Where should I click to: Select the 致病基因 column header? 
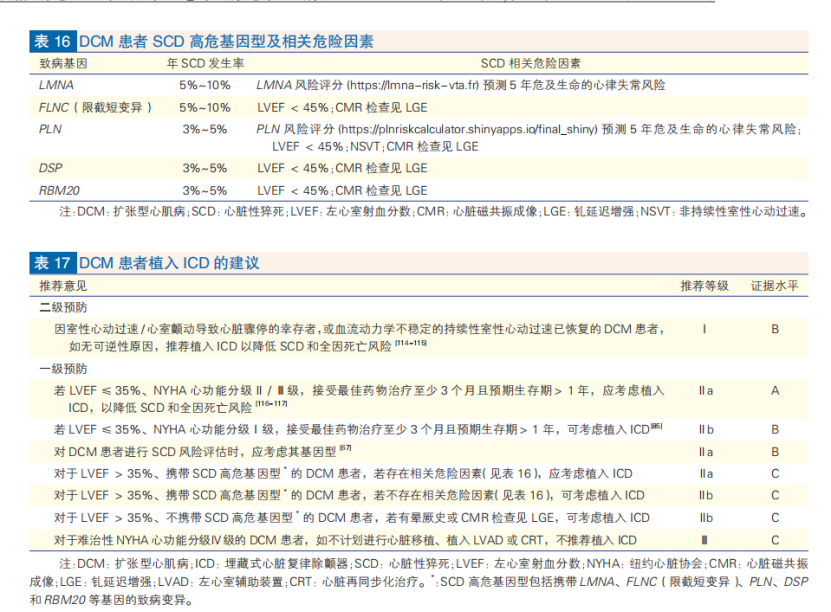tap(56, 62)
